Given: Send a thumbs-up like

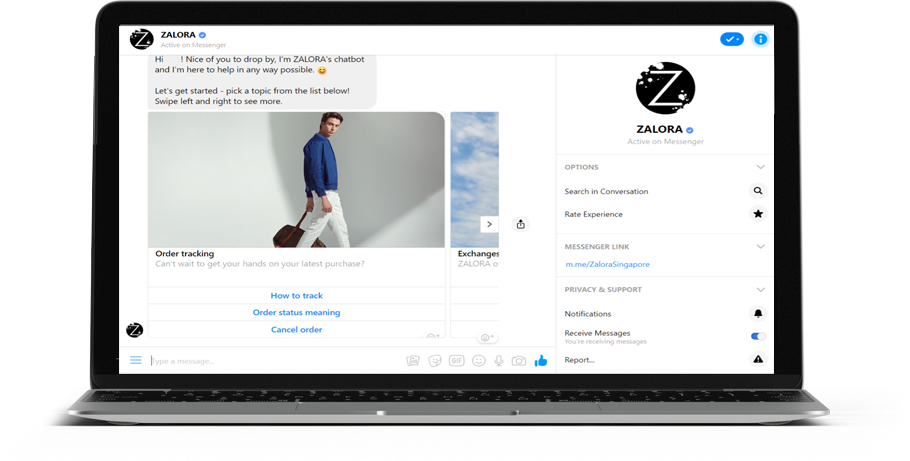Looking at the screenshot, I should [541, 361].
